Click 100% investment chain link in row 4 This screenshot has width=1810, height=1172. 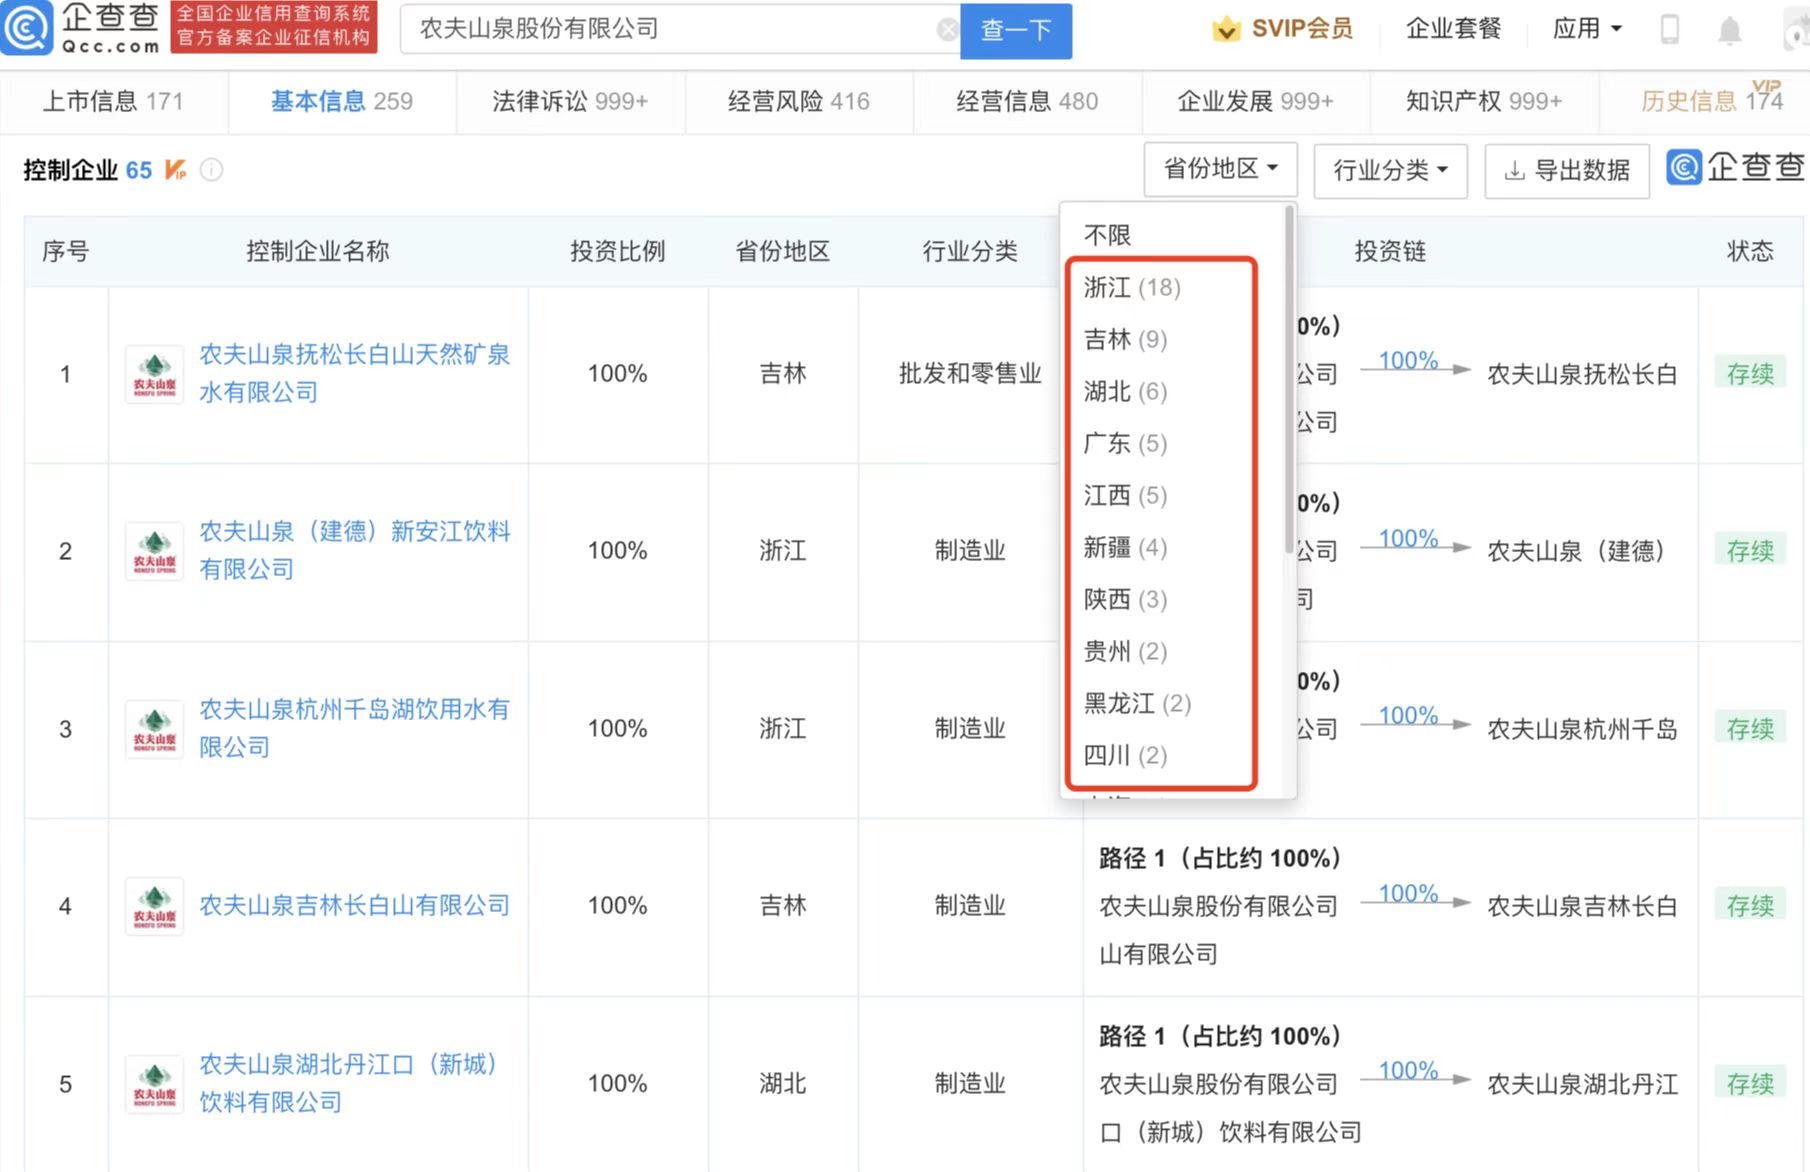[1408, 894]
